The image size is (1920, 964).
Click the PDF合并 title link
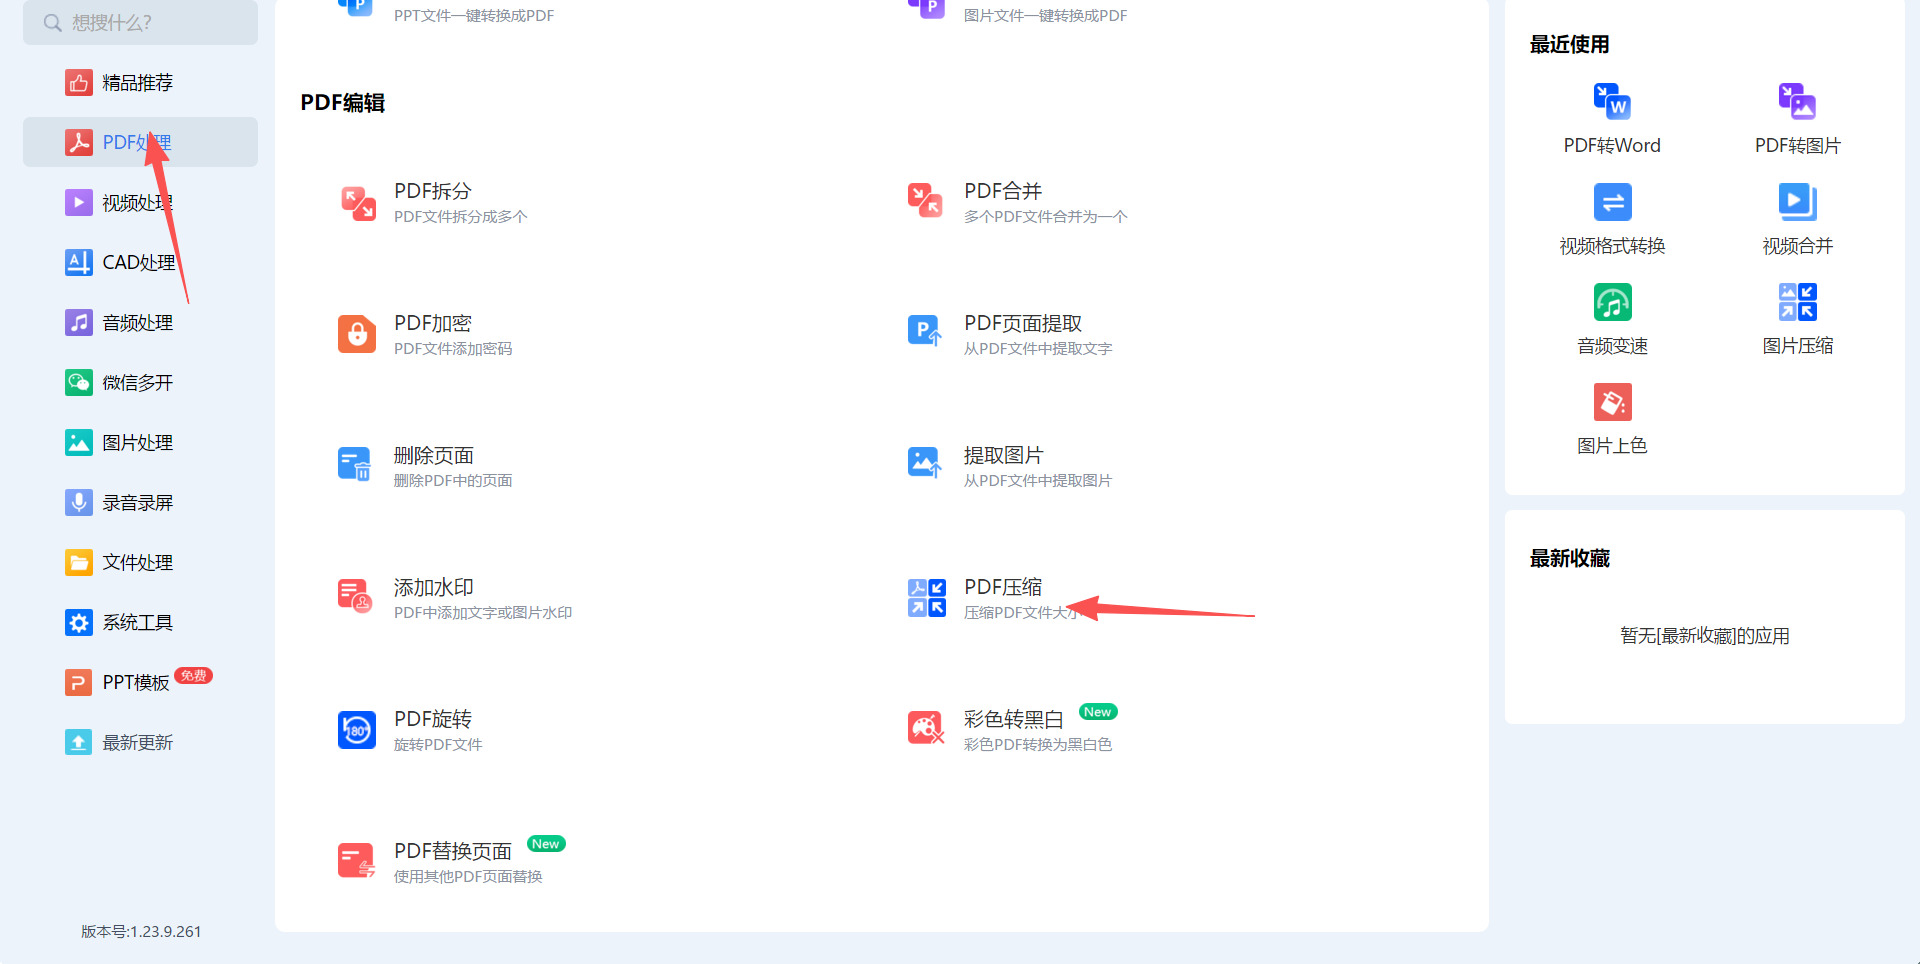pyautogui.click(x=1003, y=191)
